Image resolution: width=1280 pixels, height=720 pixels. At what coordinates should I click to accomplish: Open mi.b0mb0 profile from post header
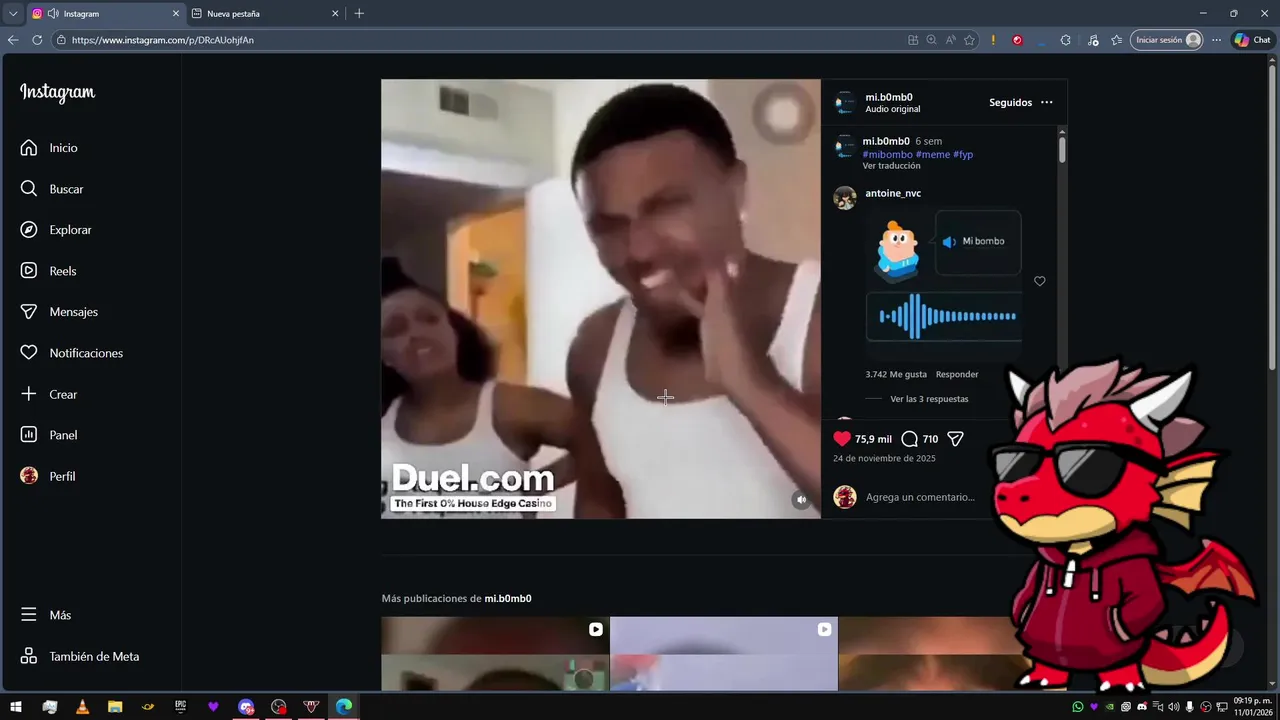pyautogui.click(x=889, y=97)
